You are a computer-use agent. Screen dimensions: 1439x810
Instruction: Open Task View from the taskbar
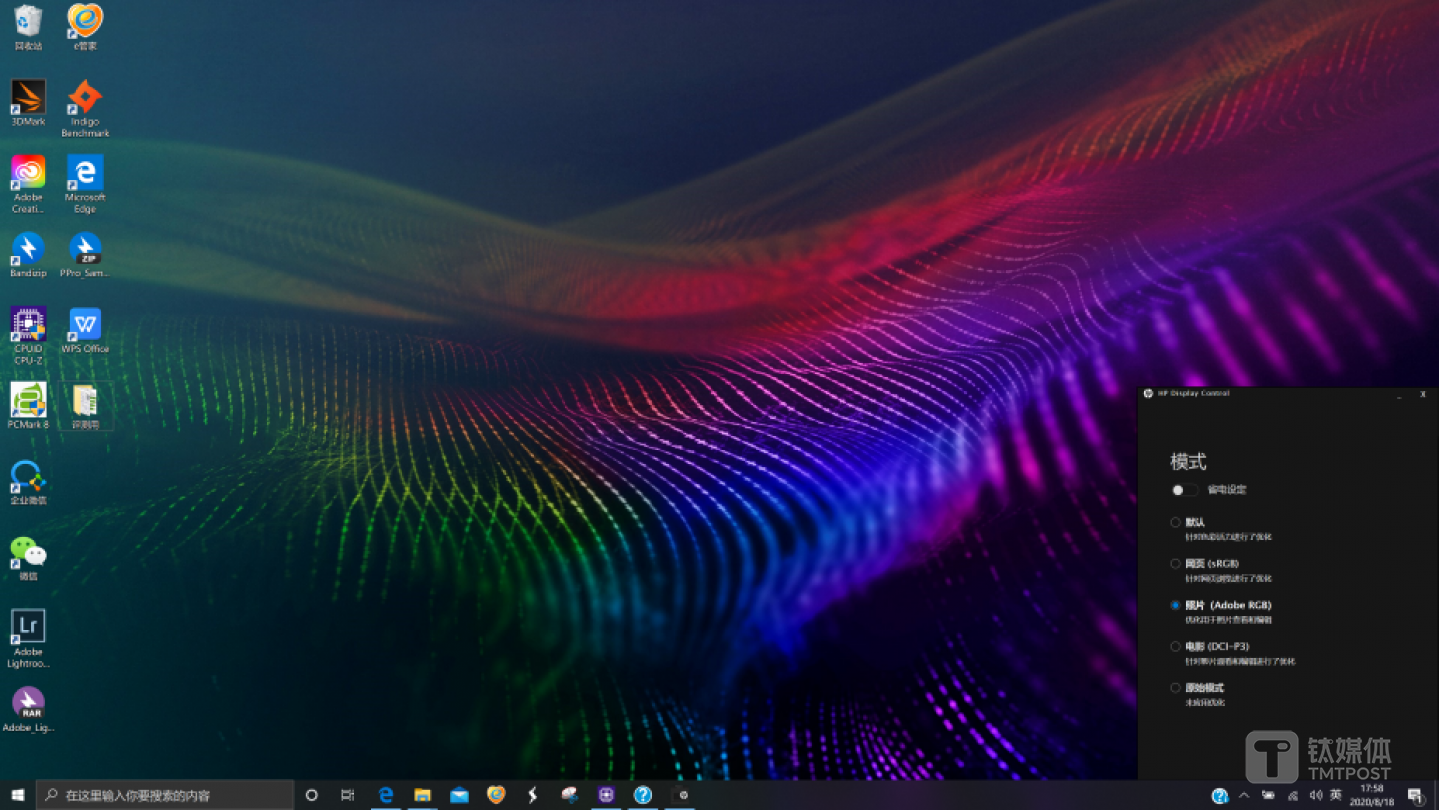click(x=347, y=795)
